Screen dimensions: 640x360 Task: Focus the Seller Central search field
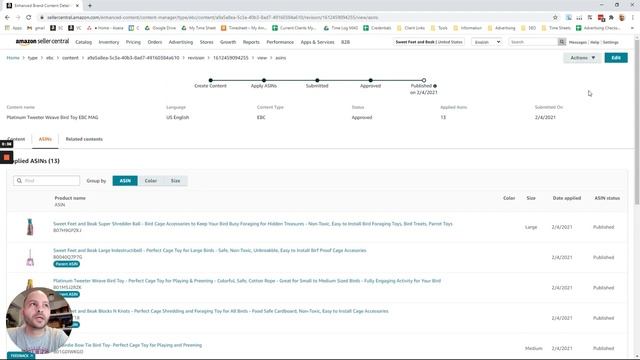coord(533,42)
